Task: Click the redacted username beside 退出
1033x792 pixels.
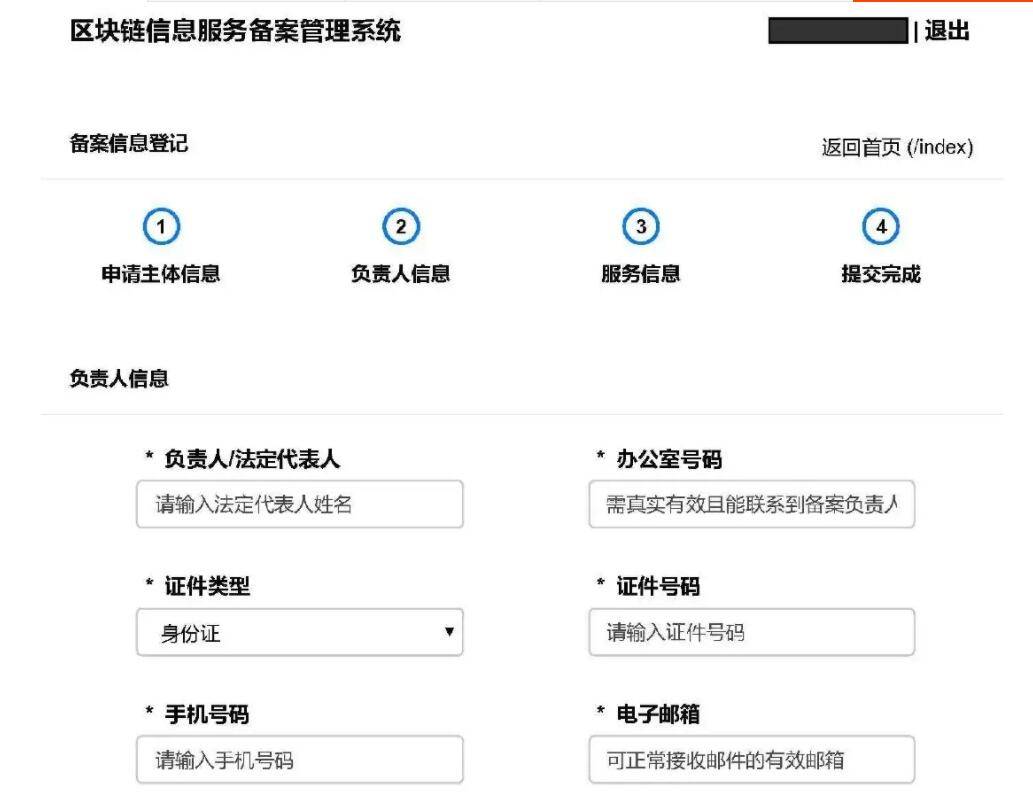Action: pyautogui.click(x=838, y=31)
